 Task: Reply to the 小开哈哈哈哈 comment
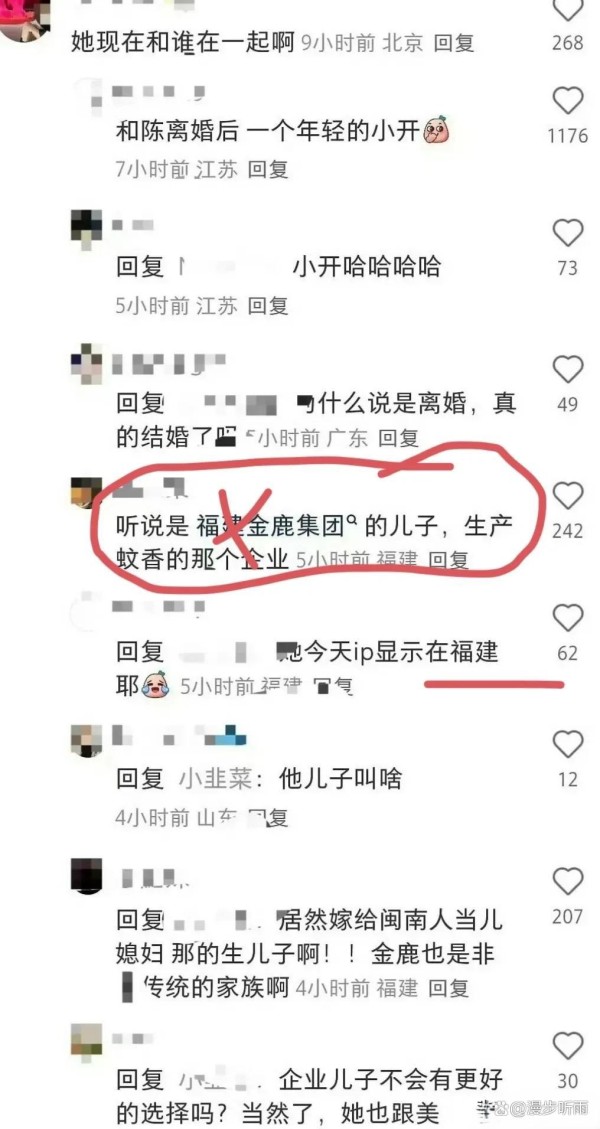[268, 306]
